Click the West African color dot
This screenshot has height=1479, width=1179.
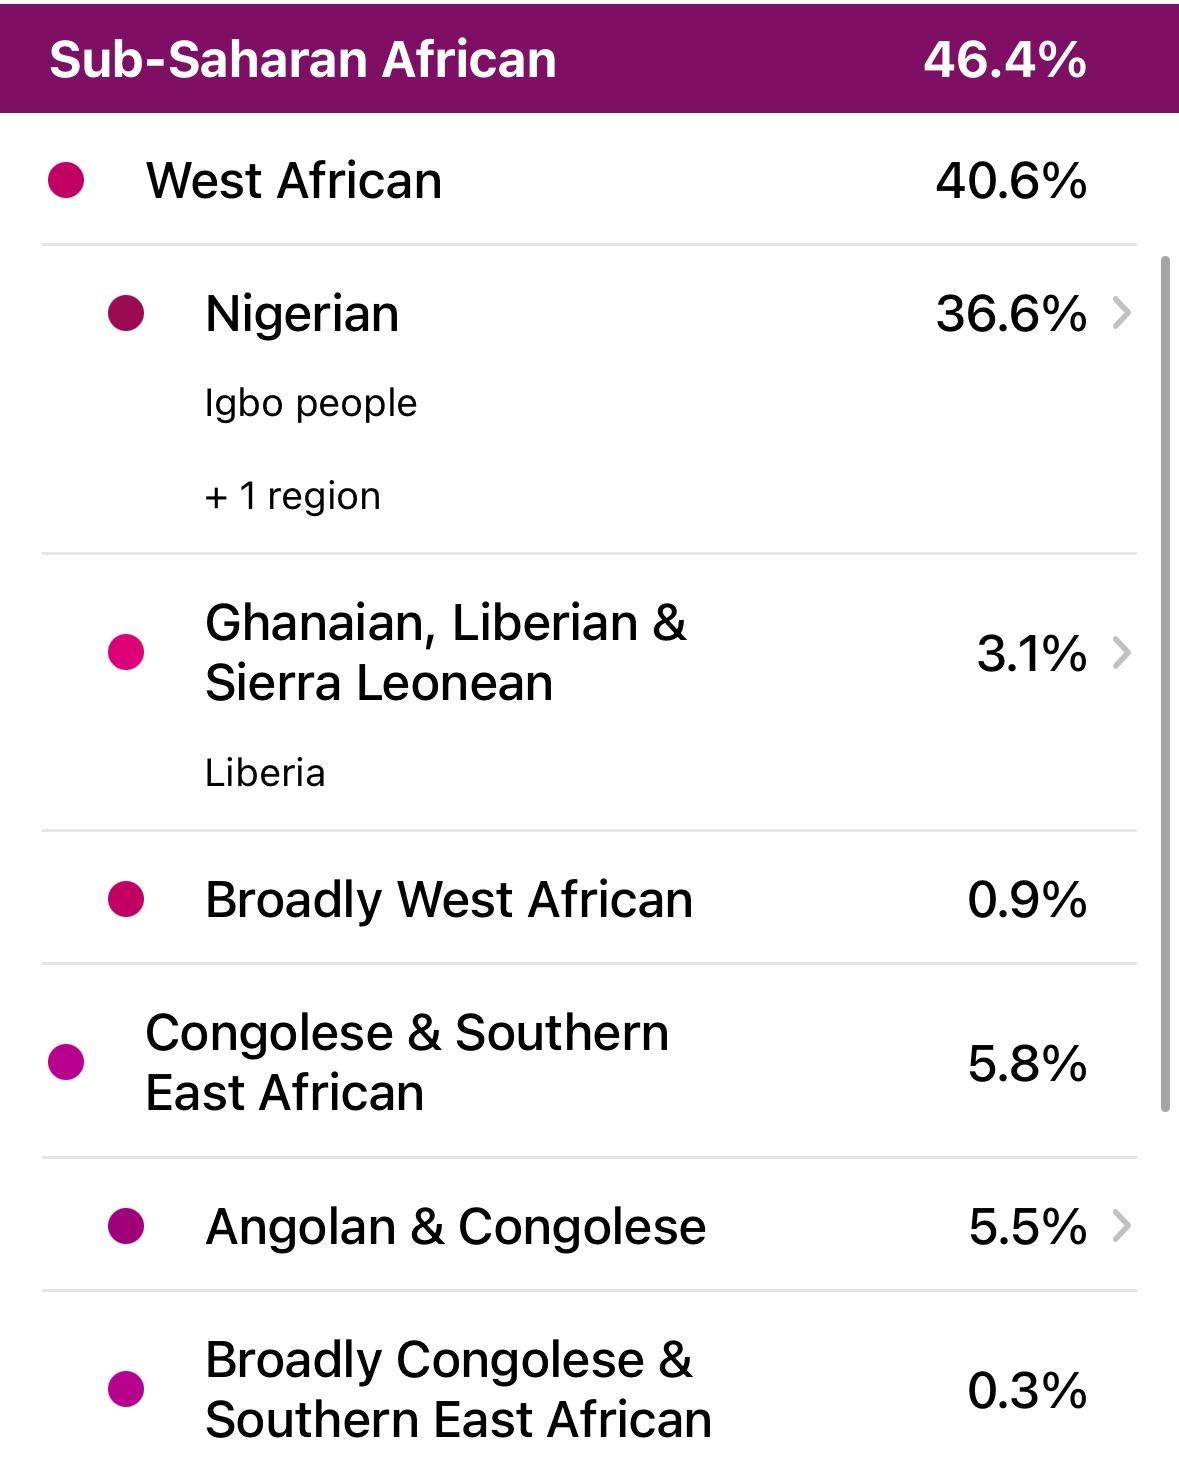[x=66, y=181]
